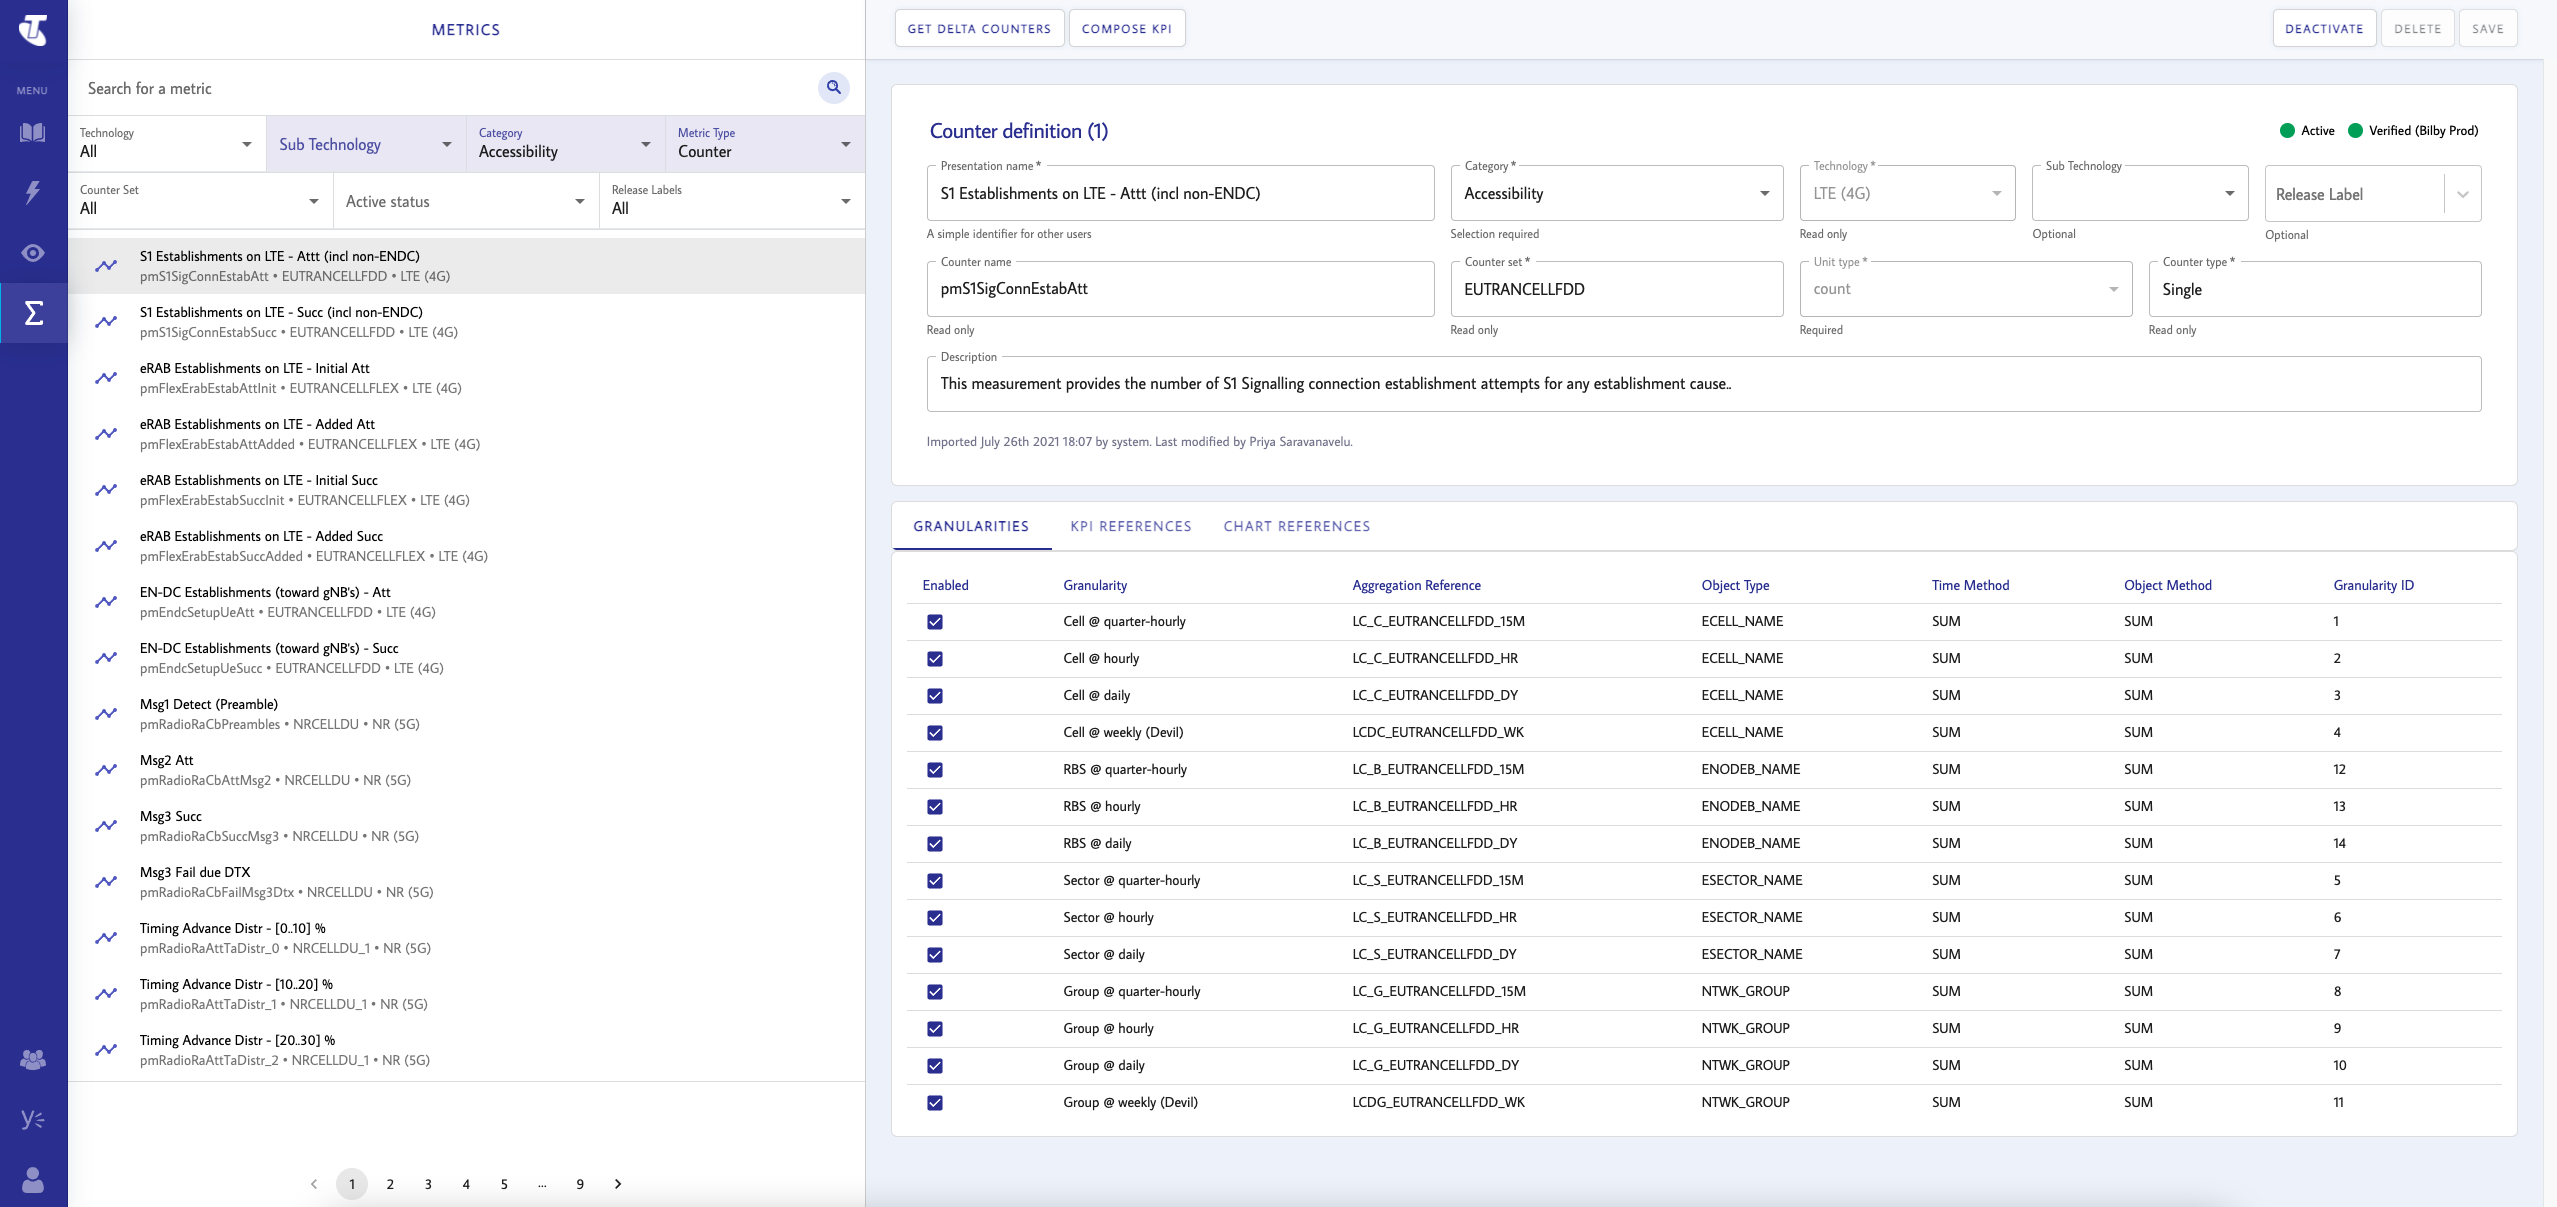This screenshot has width=2557, height=1207.
Task: Open the Counter Set filter dropdown
Action: [200, 201]
